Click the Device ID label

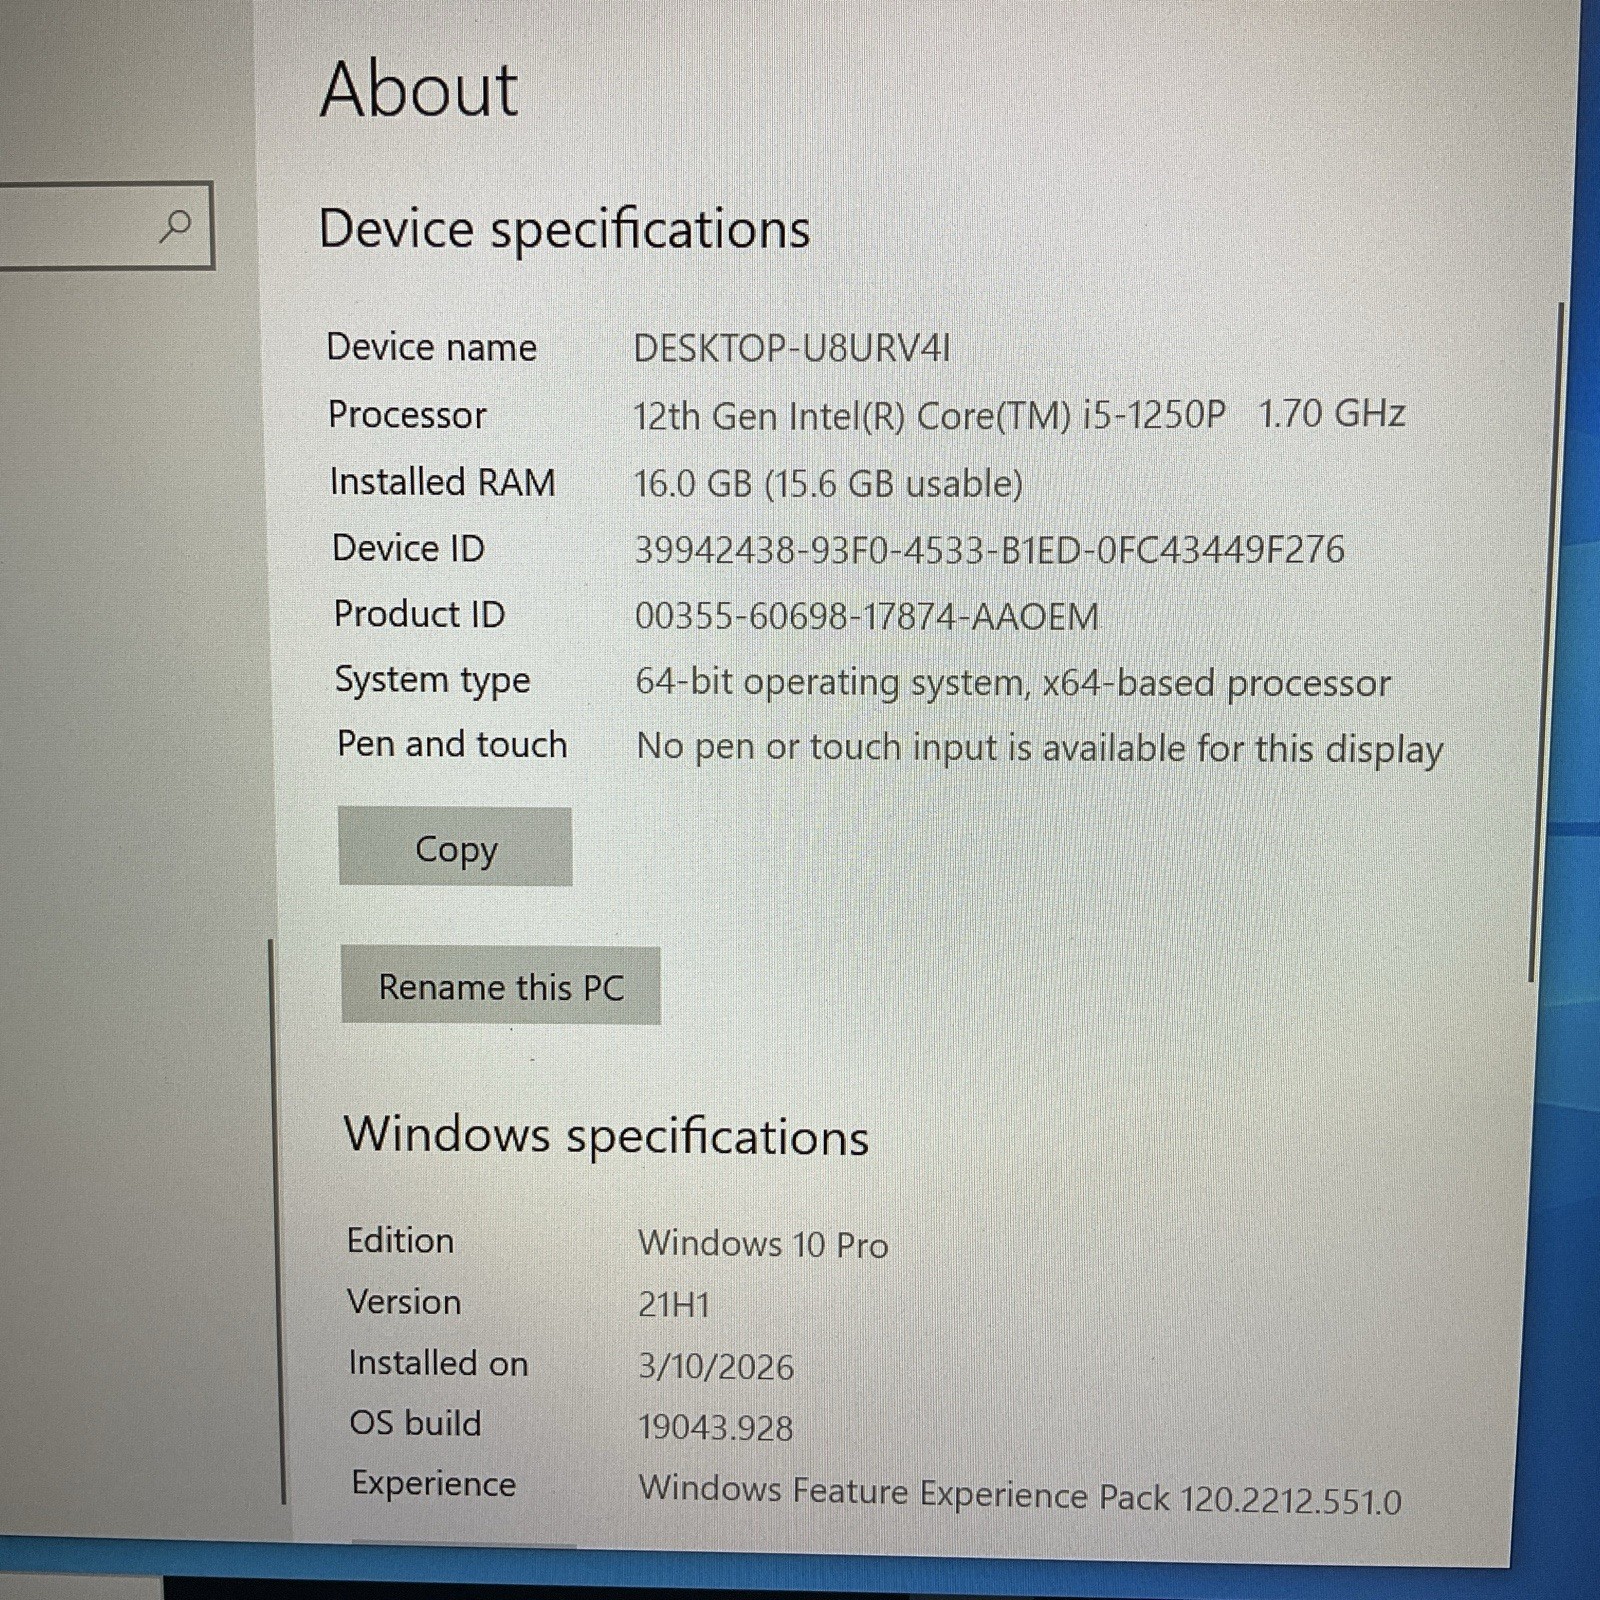[408, 548]
